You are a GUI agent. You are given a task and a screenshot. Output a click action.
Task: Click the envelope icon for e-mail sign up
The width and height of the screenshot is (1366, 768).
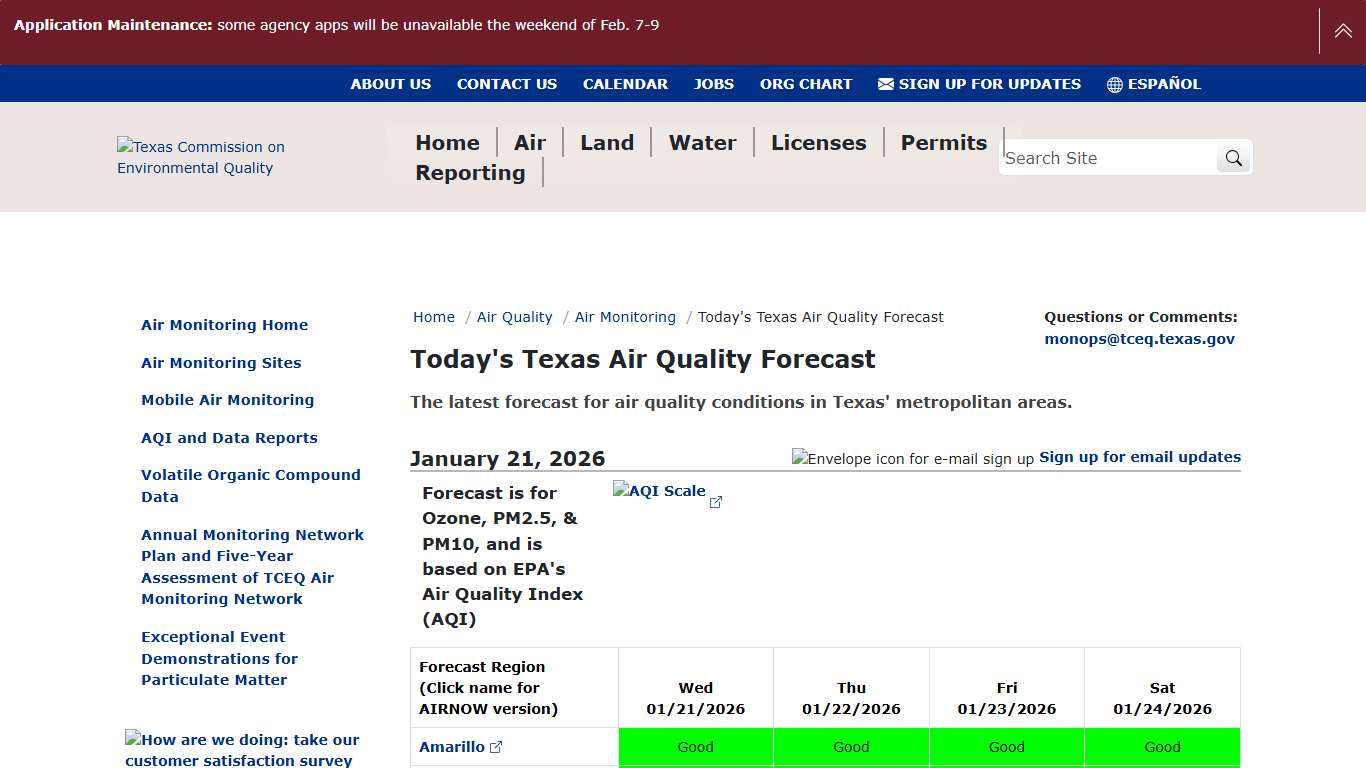pos(912,458)
